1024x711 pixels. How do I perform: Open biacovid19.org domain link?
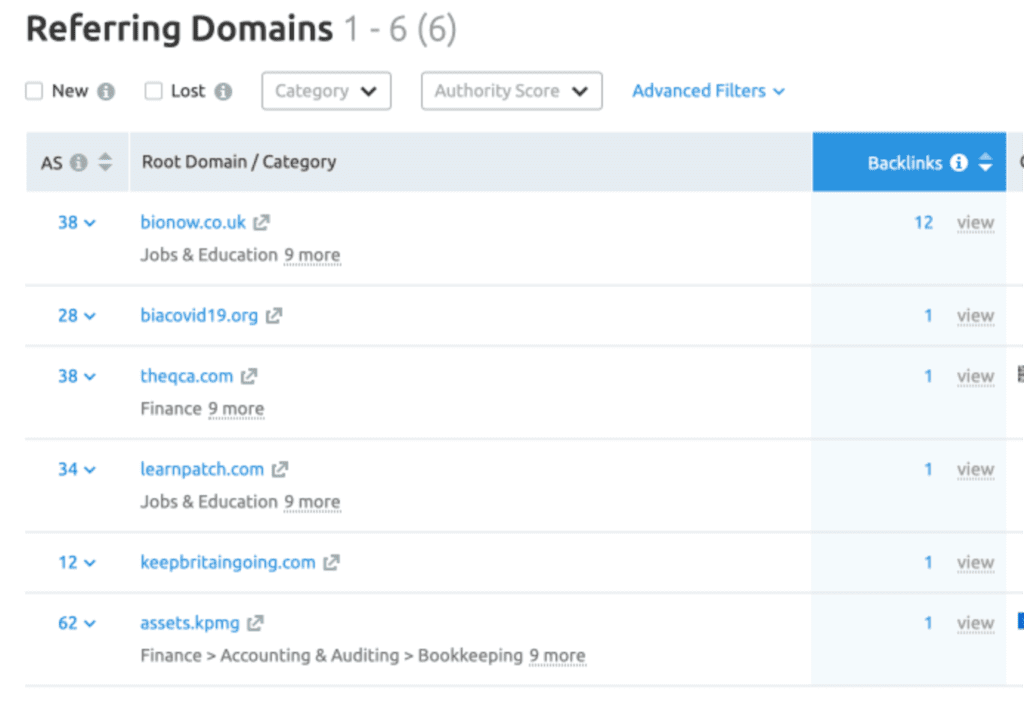[199, 316]
